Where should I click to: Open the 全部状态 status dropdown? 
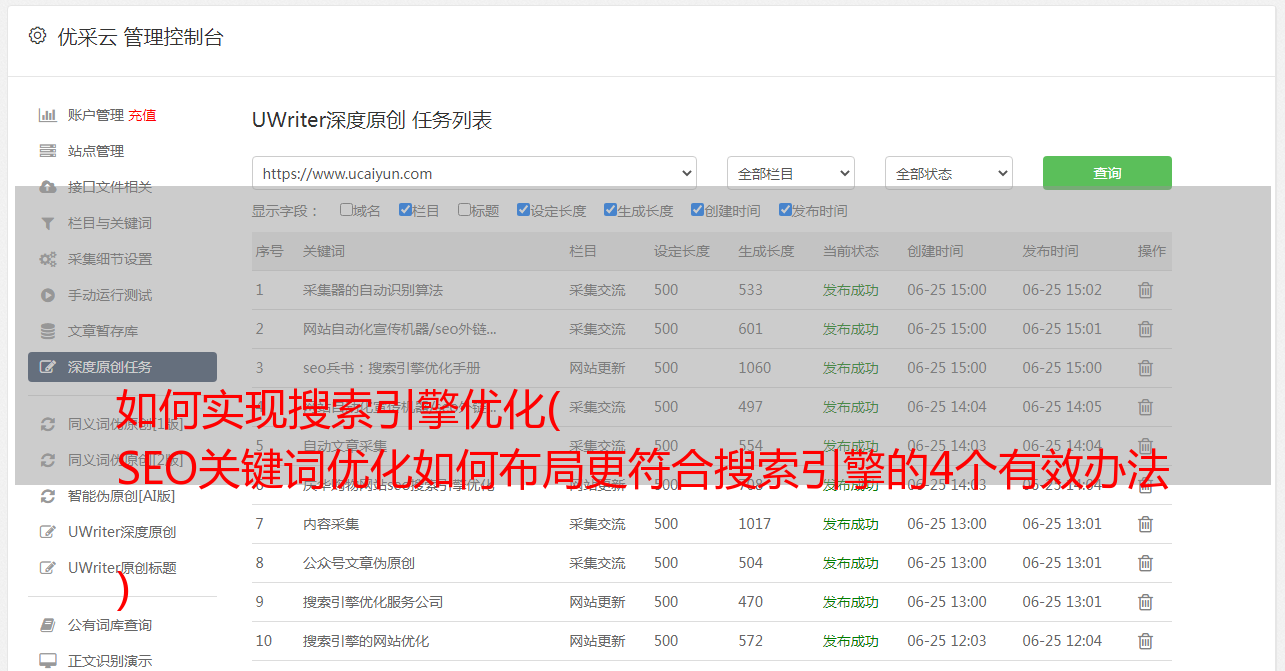coord(948,173)
